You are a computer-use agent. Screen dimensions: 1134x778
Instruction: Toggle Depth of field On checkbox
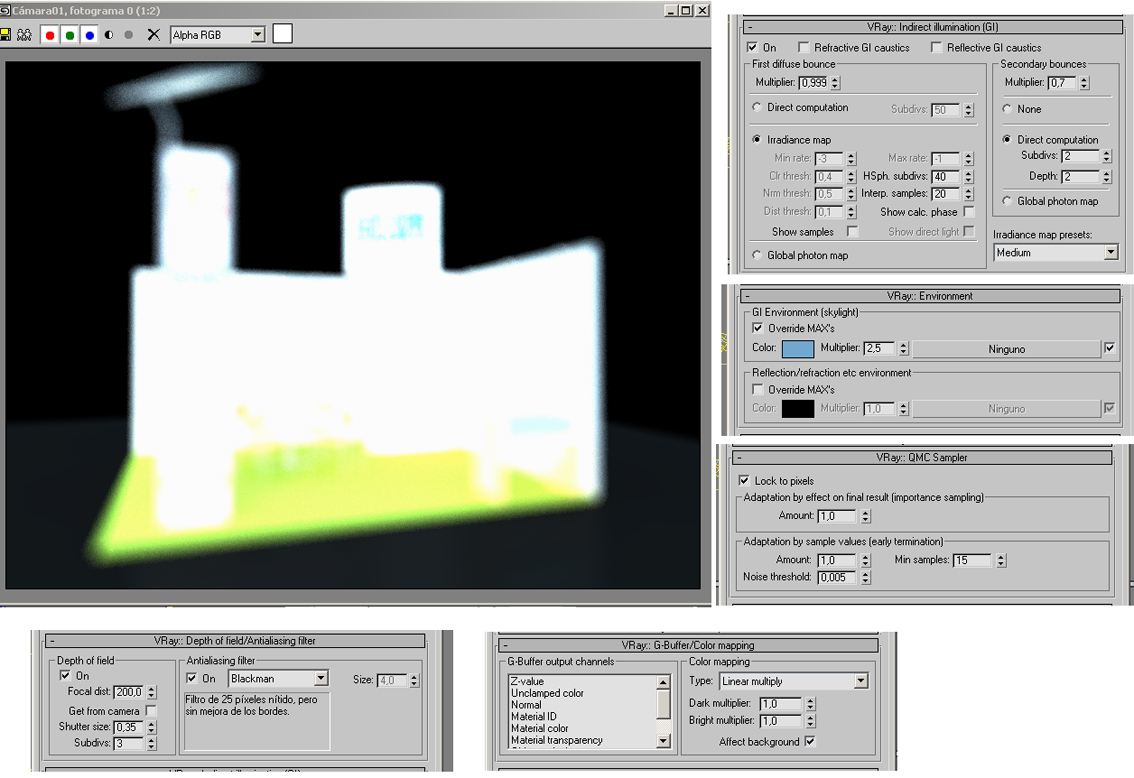pyautogui.click(x=65, y=675)
